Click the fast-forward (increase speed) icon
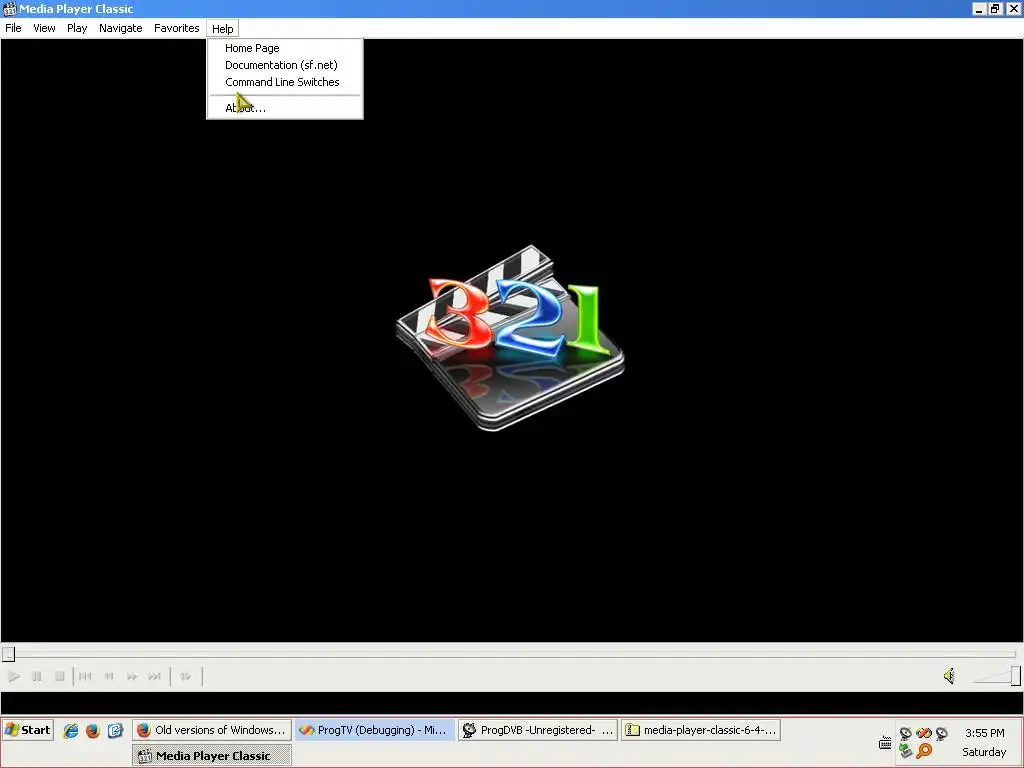The image size is (1024, 768). (132, 677)
